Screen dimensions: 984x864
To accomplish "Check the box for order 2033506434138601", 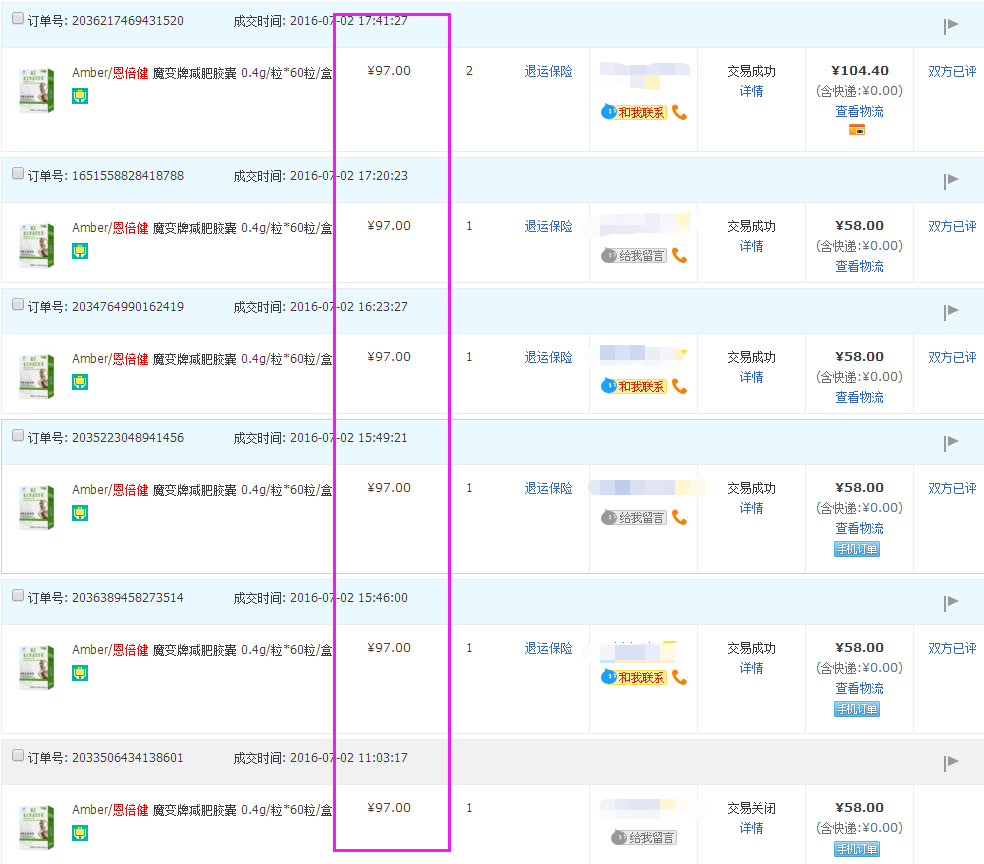I will click(18, 756).
